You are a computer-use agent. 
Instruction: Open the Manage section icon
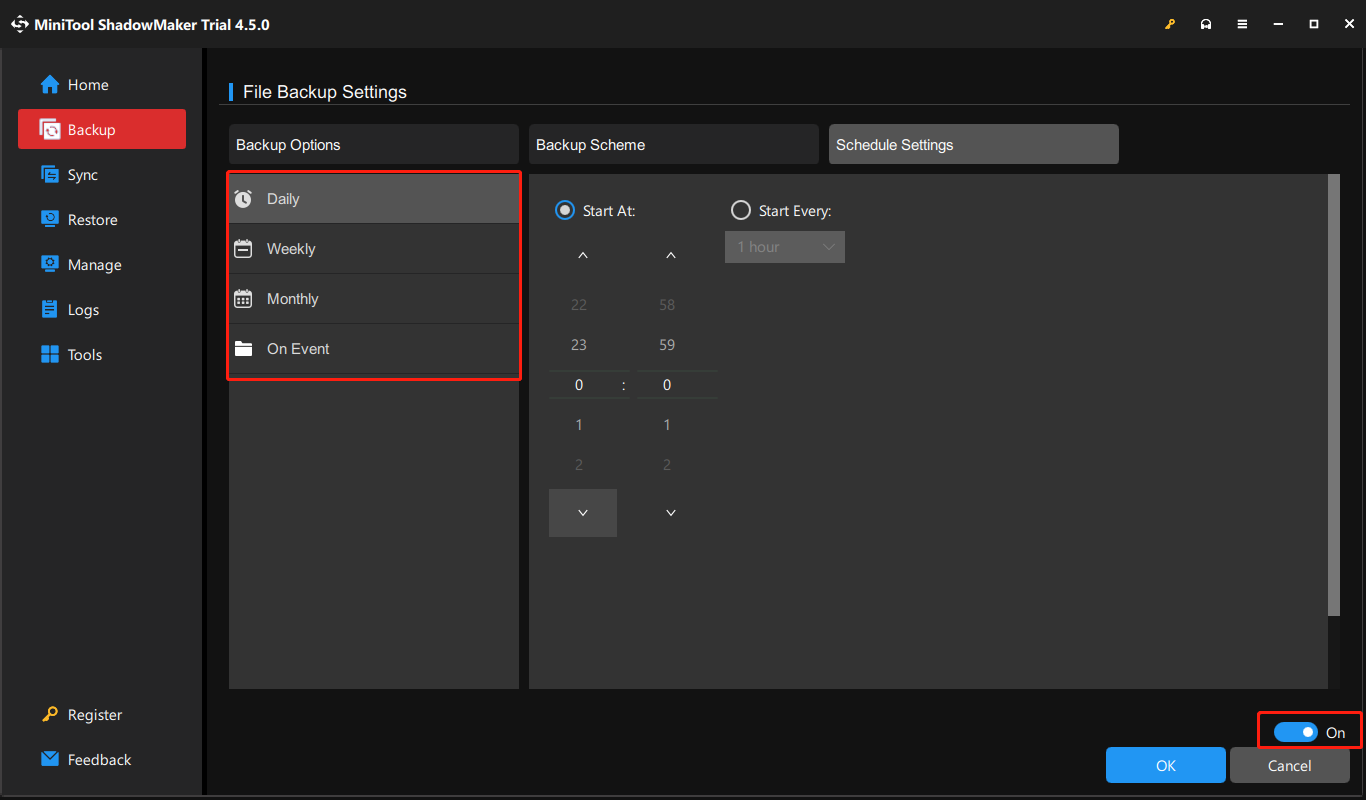(x=50, y=265)
